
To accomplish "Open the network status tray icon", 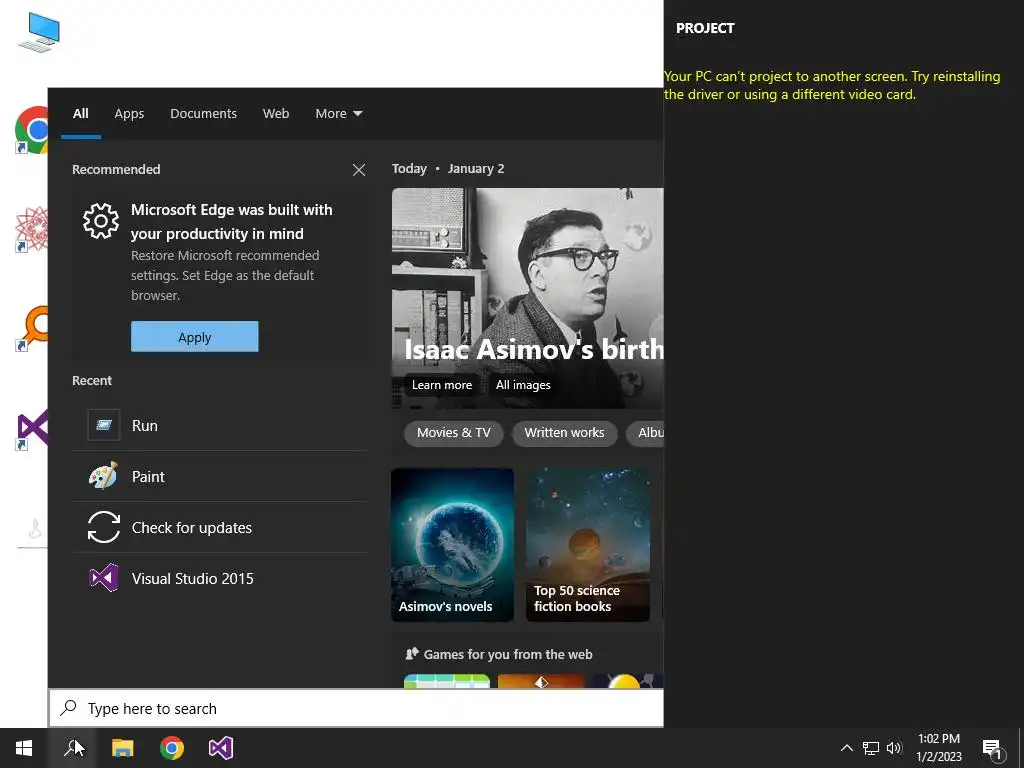I will [x=871, y=748].
